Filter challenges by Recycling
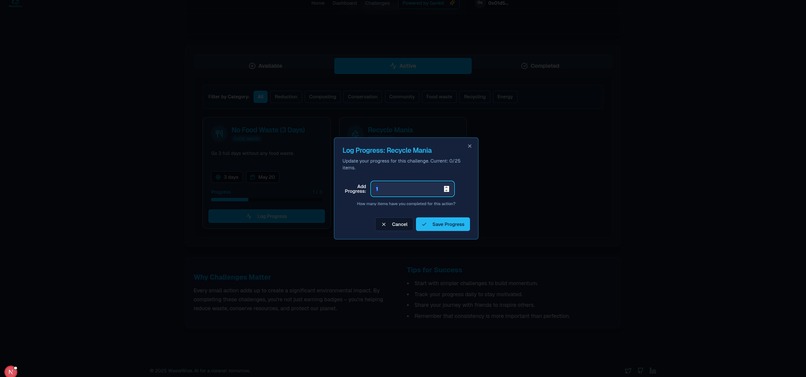806x377 pixels. [474, 97]
